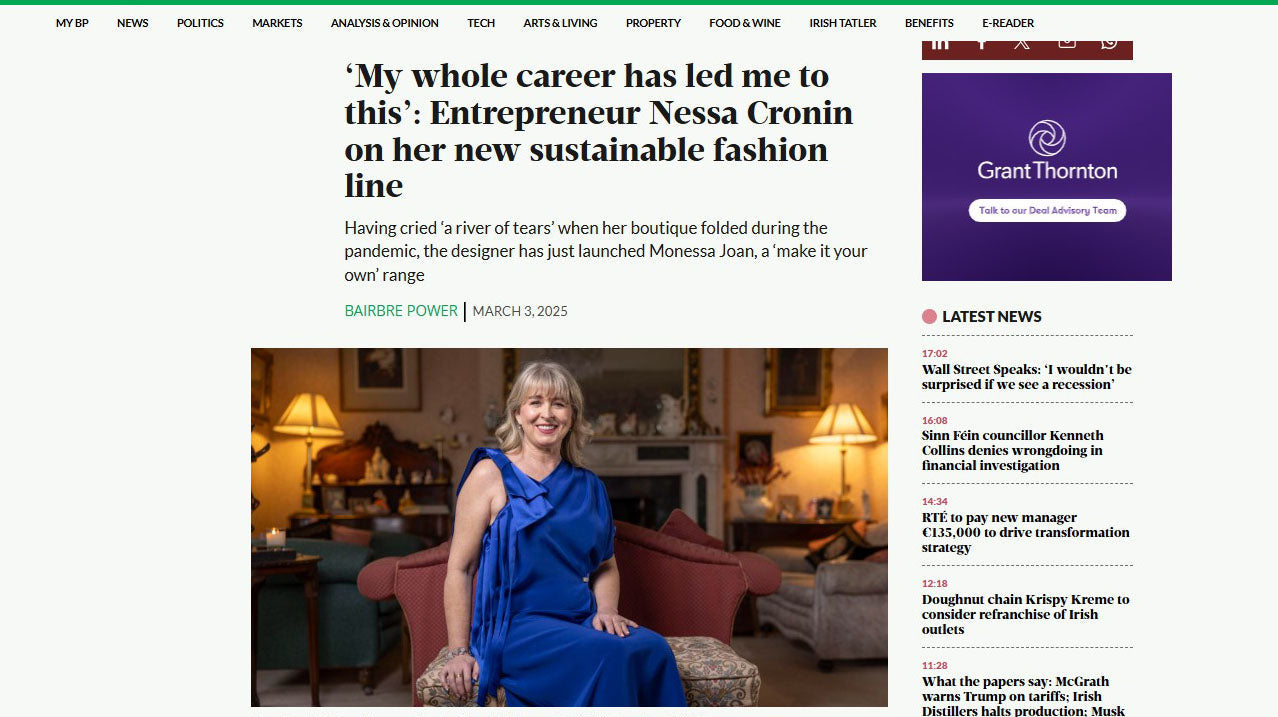The width and height of the screenshot is (1278, 717).
Task: Switch to the NEWS section
Action: pos(132,22)
